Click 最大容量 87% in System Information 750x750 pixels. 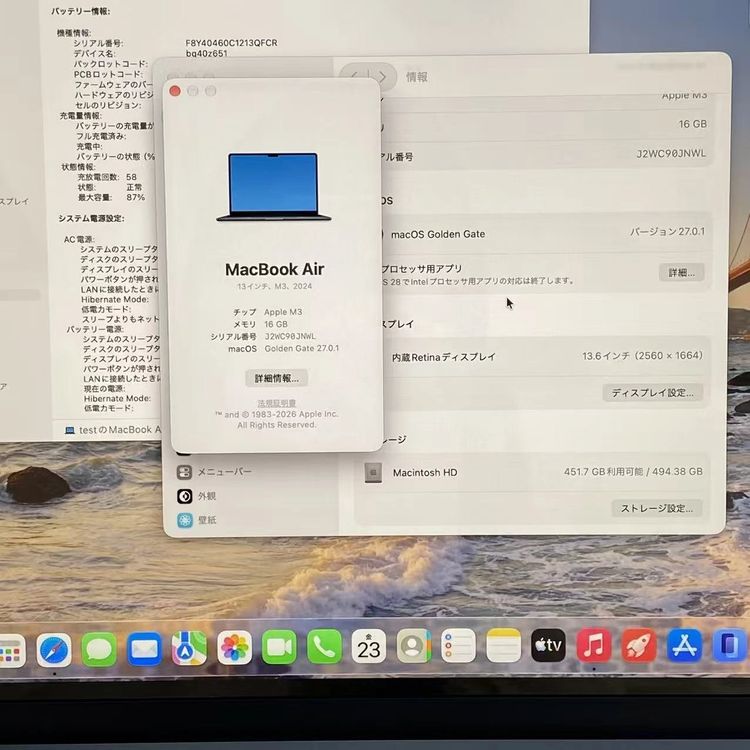tap(111, 197)
